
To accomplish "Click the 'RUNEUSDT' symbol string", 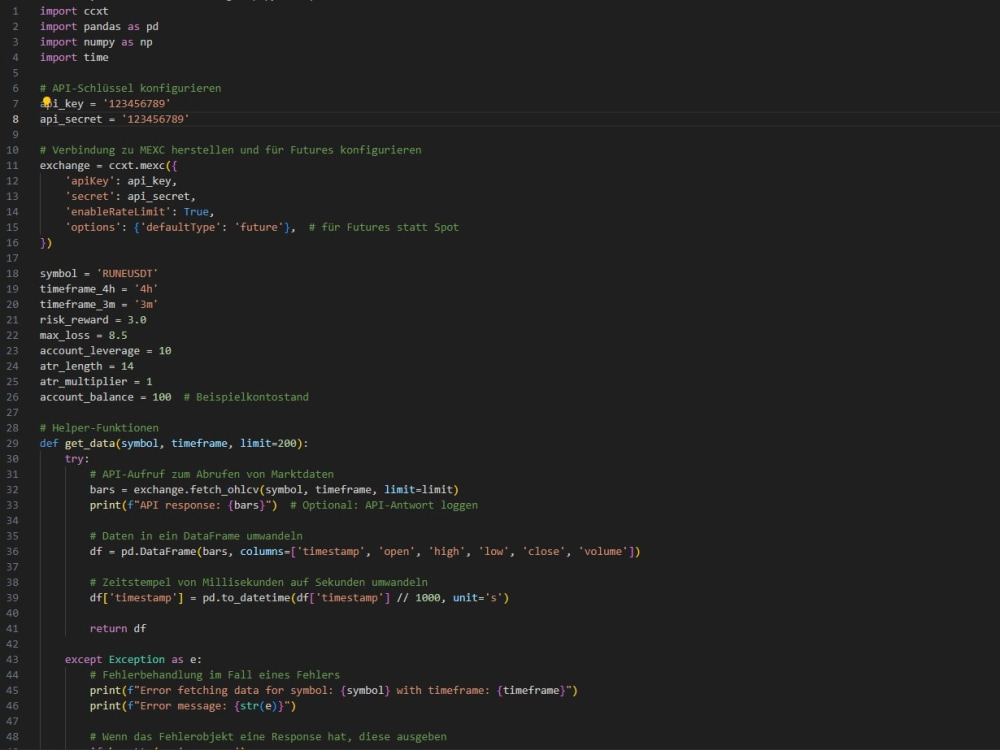I will (x=127, y=274).
